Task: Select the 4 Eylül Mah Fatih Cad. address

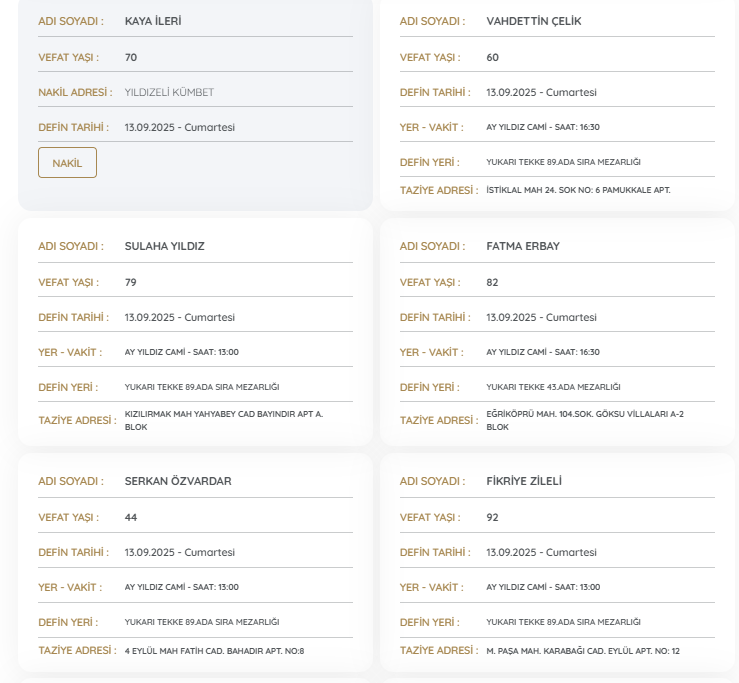Action: pyautogui.click(x=214, y=651)
